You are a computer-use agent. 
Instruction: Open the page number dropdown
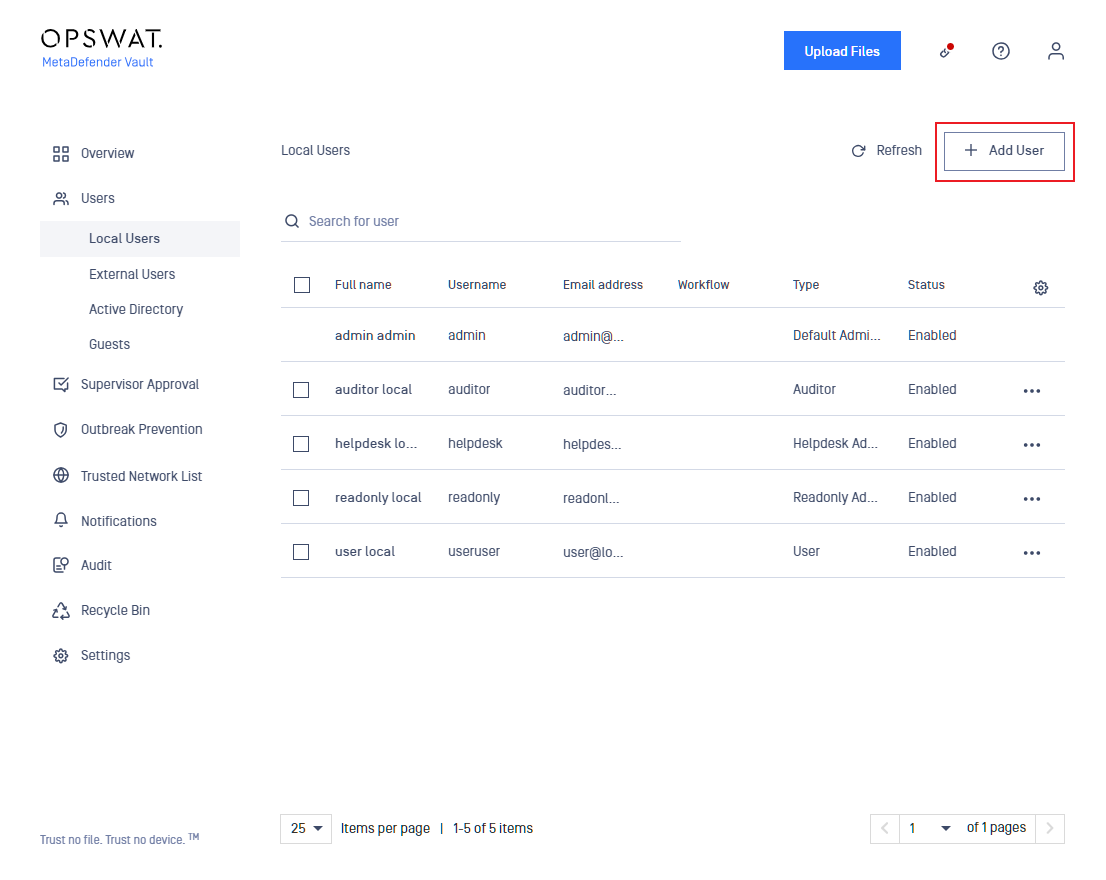(x=930, y=829)
